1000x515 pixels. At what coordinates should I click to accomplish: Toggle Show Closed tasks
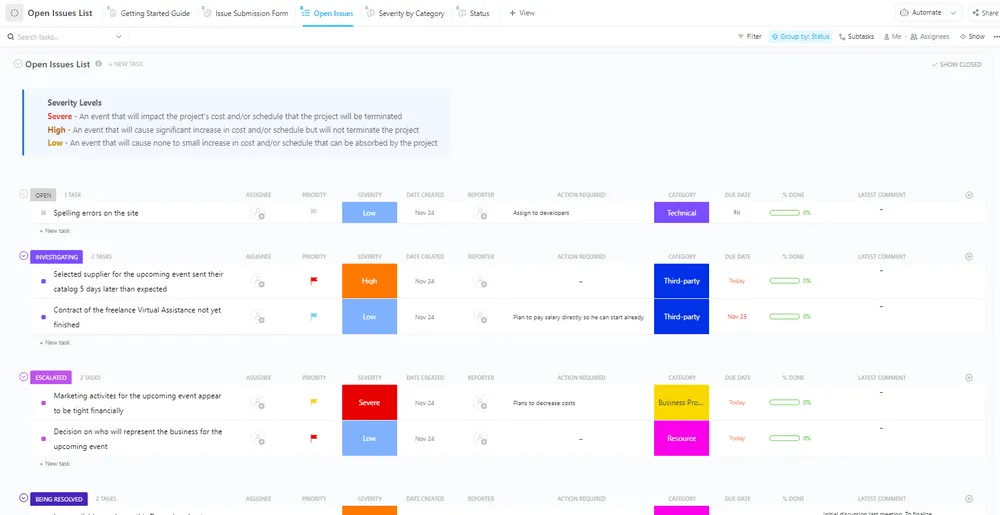(x=956, y=64)
